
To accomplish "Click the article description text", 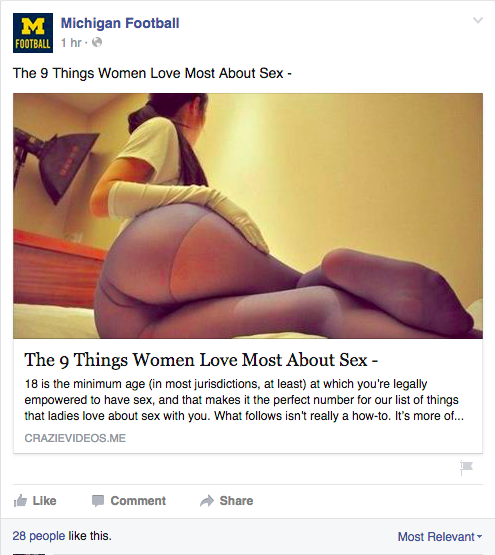I will (x=244, y=400).
